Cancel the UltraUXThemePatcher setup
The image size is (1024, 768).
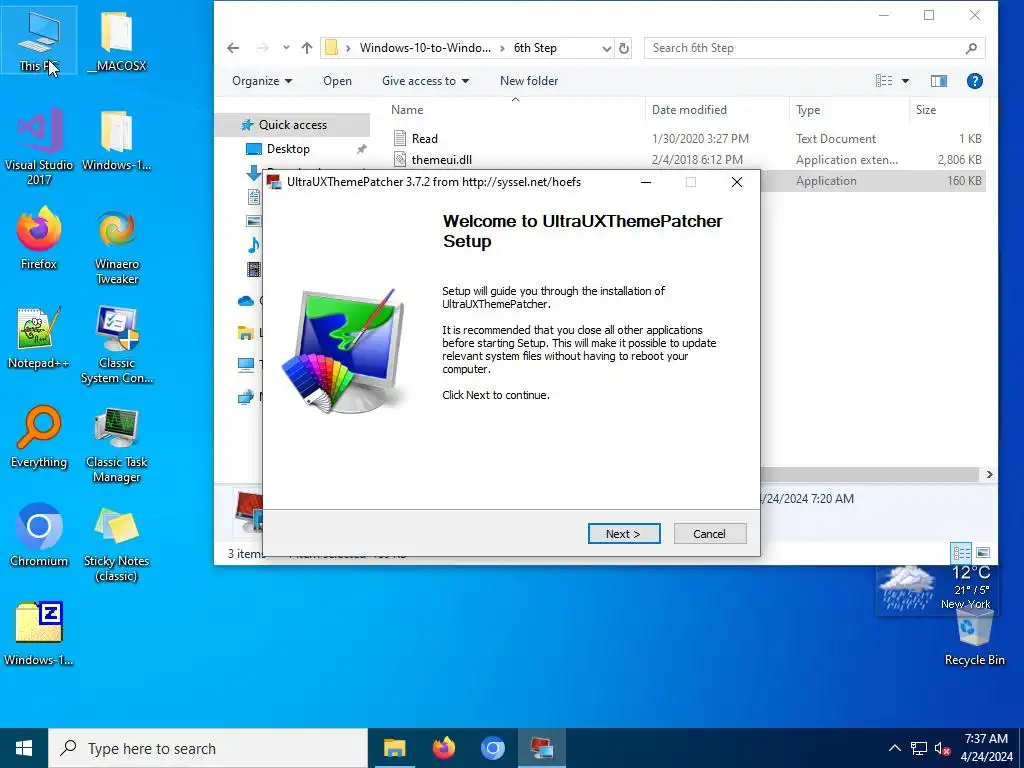coord(710,534)
